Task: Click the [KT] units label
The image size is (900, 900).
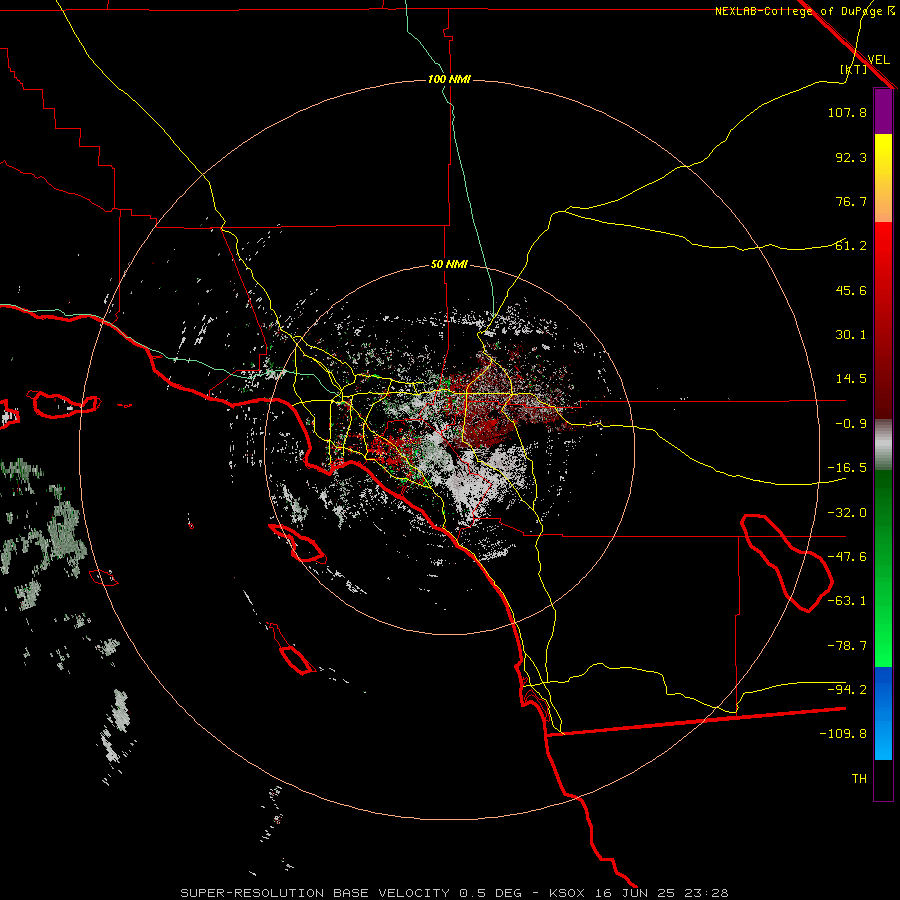Action: point(854,69)
